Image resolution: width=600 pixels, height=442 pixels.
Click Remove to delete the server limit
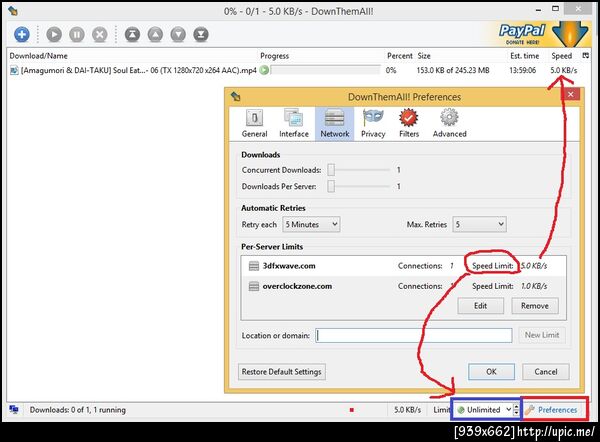coord(535,306)
